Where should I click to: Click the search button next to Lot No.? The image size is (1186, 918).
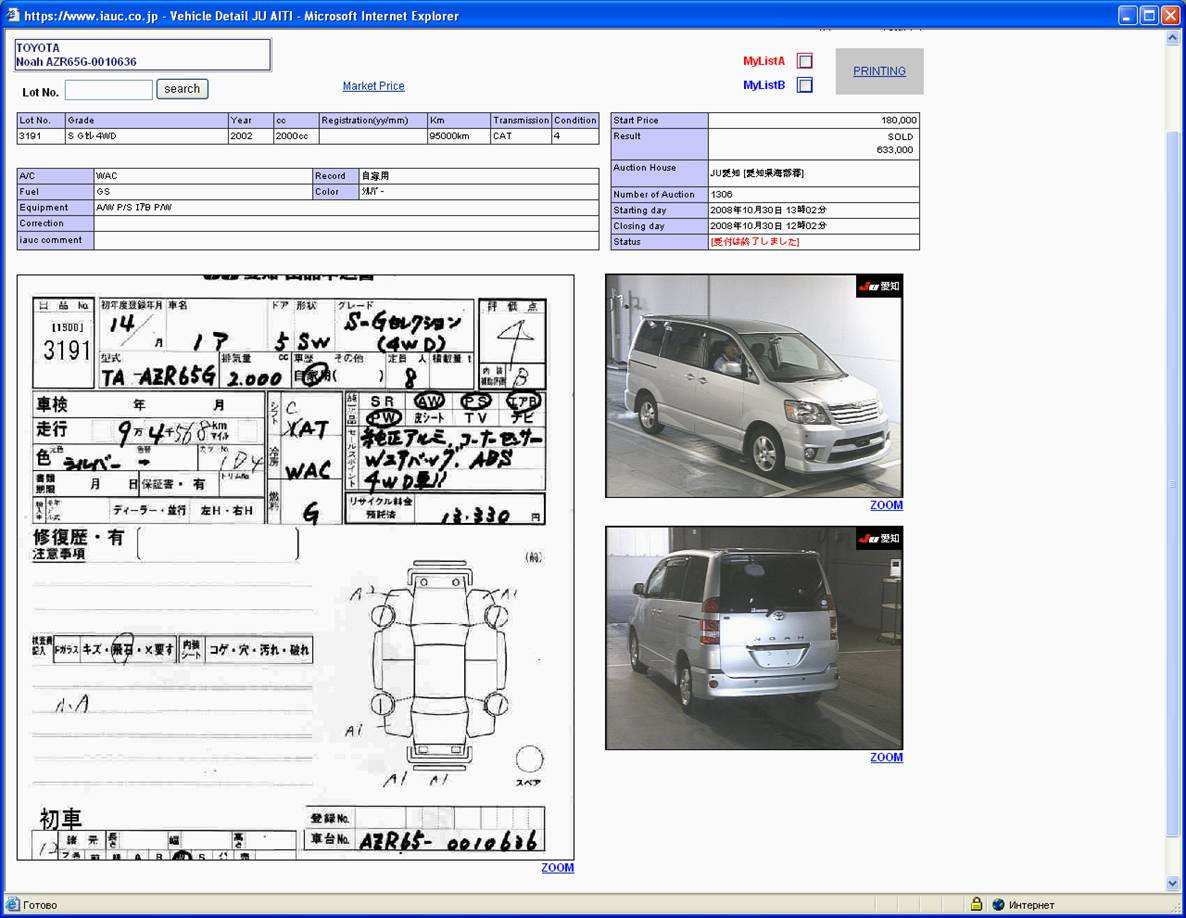click(x=182, y=89)
